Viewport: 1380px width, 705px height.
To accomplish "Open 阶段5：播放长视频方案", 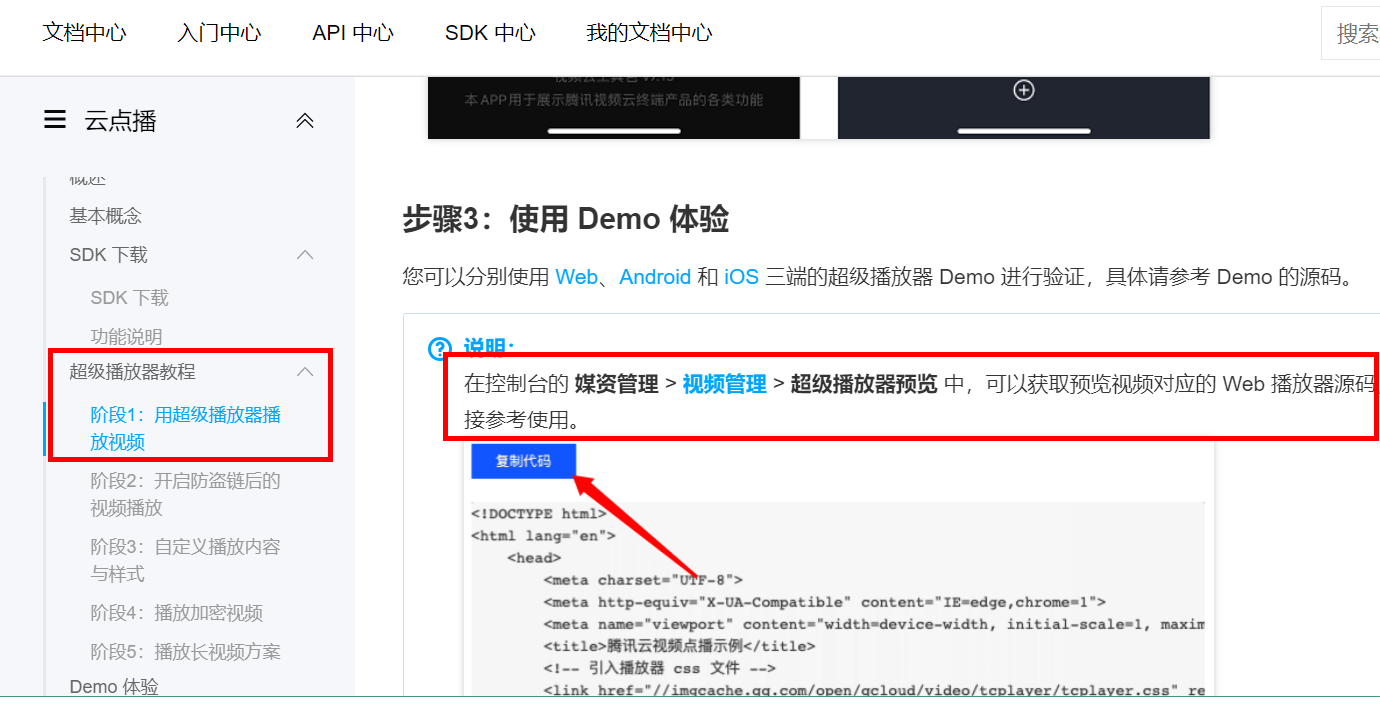I will pos(186,652).
